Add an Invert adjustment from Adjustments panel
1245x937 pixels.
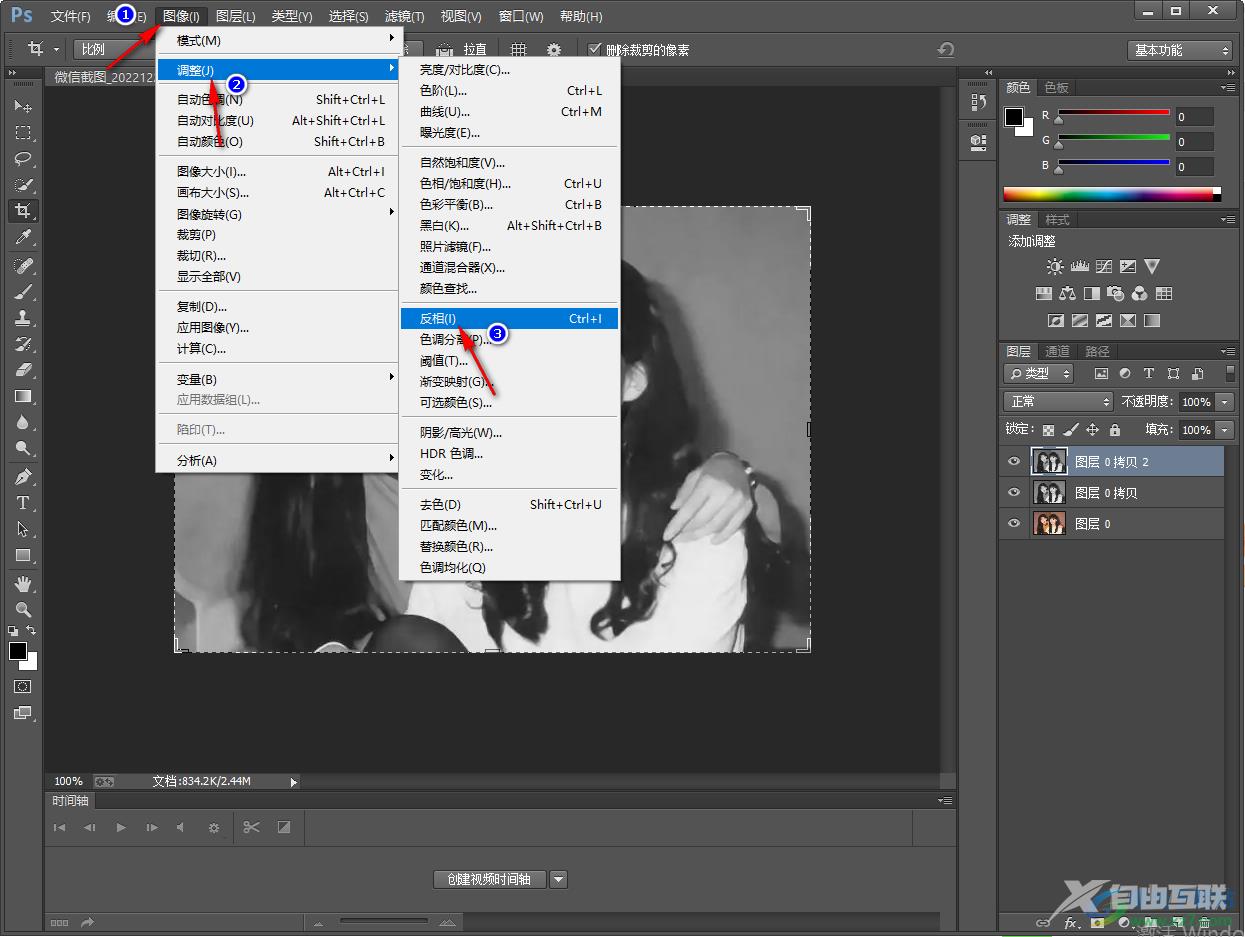[1055, 321]
